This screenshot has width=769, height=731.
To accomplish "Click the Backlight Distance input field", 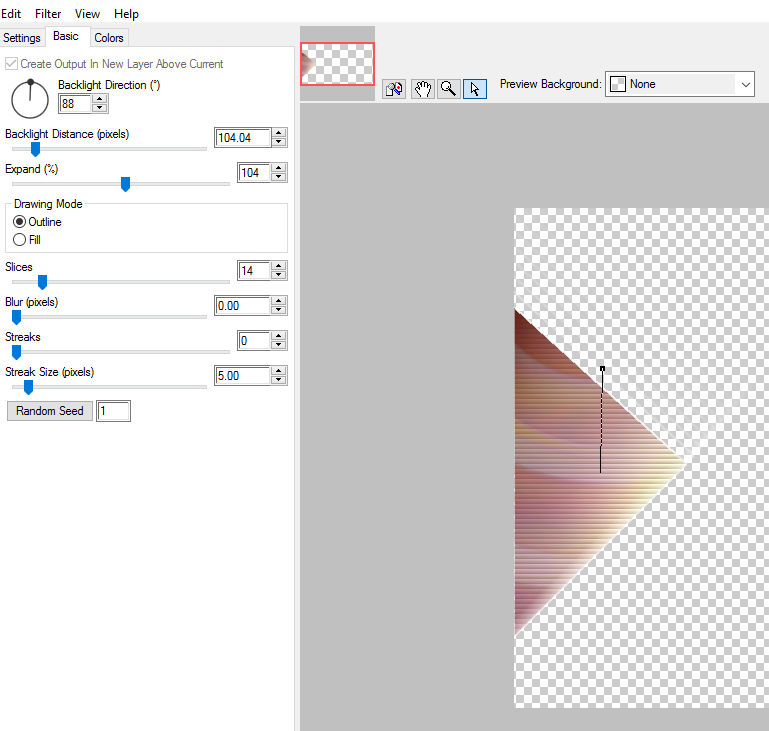I will [x=243, y=138].
